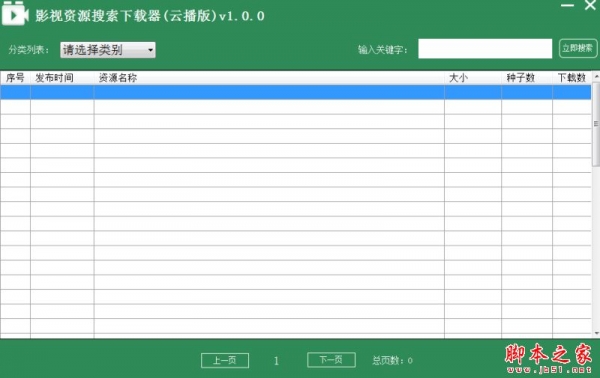Viewport: 600px width, 378px height.
Task: Sort by the 发布时间 column header
Action: coord(62,78)
